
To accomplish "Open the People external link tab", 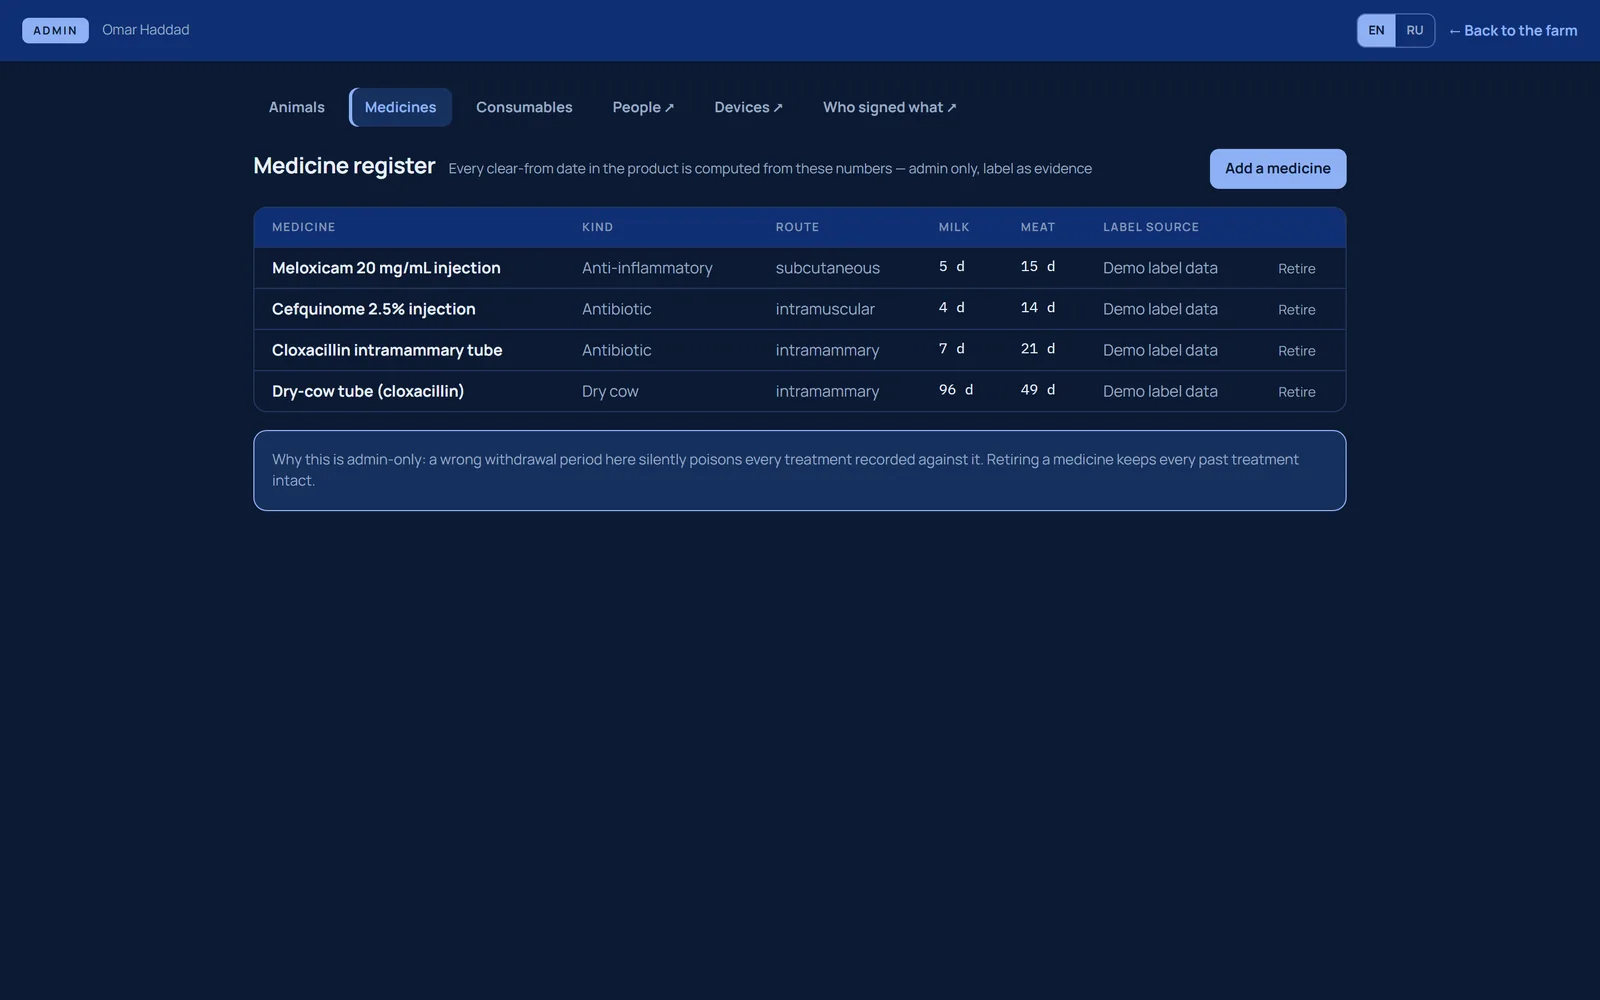I will click(x=643, y=107).
